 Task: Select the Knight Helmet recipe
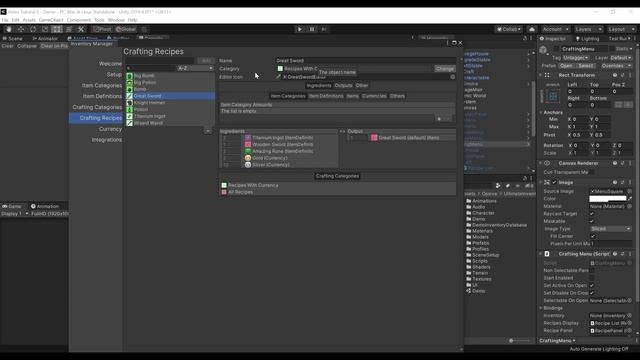pos(170,102)
